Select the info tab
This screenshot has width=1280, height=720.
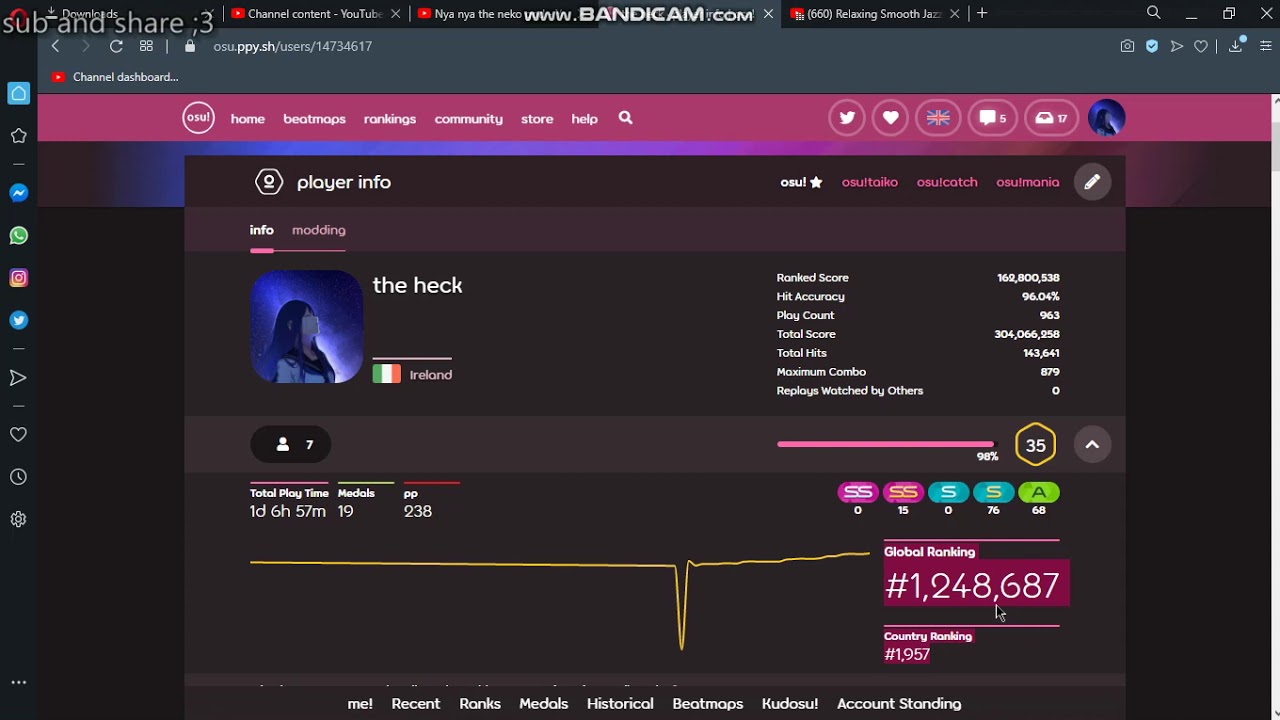pos(261,230)
